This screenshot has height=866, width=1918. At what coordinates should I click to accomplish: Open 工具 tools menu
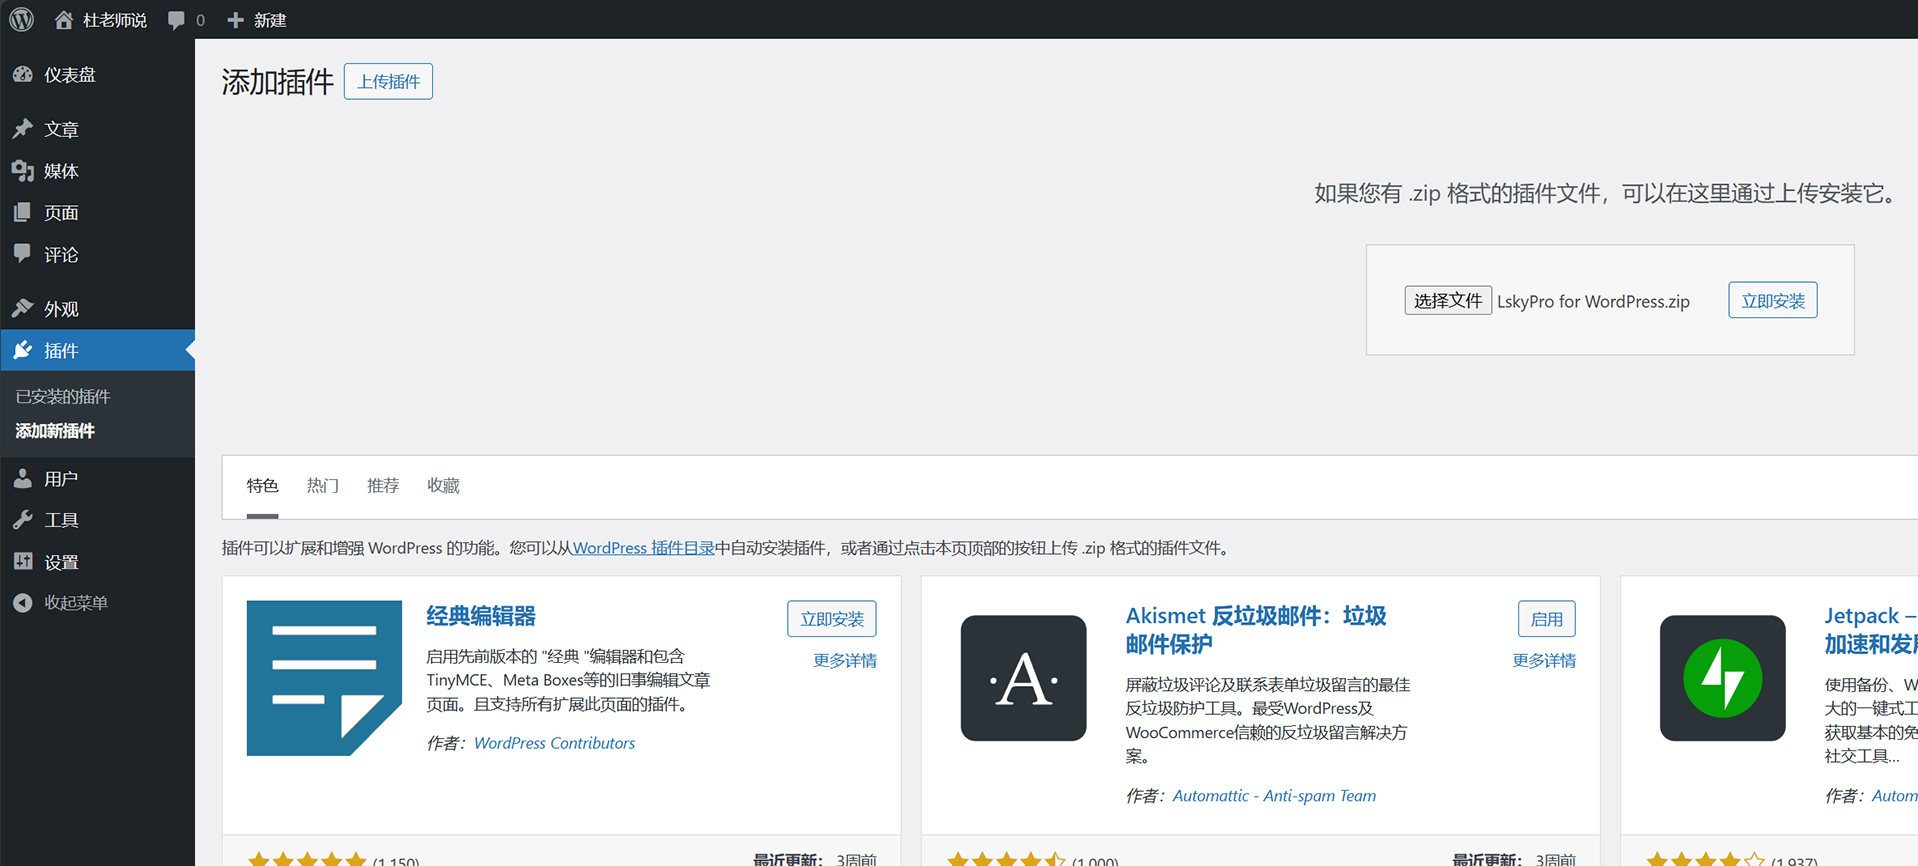pyautogui.click(x=97, y=520)
